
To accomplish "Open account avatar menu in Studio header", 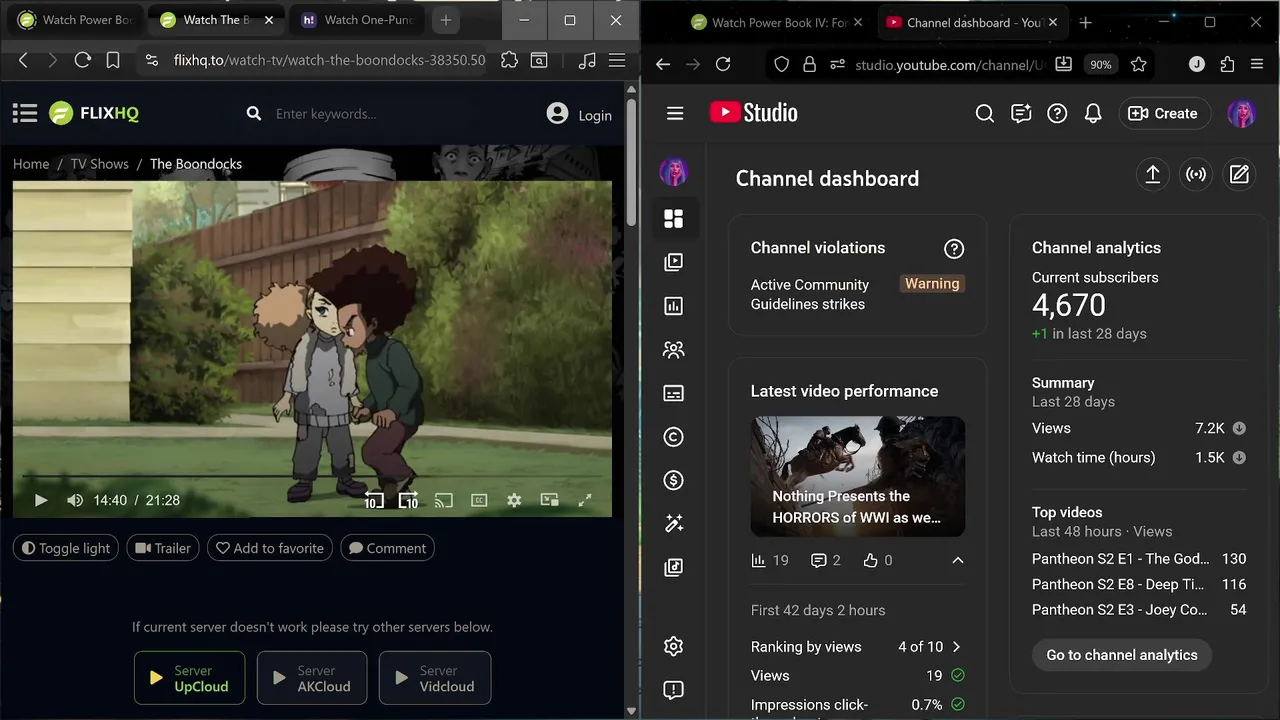I will (x=1241, y=114).
